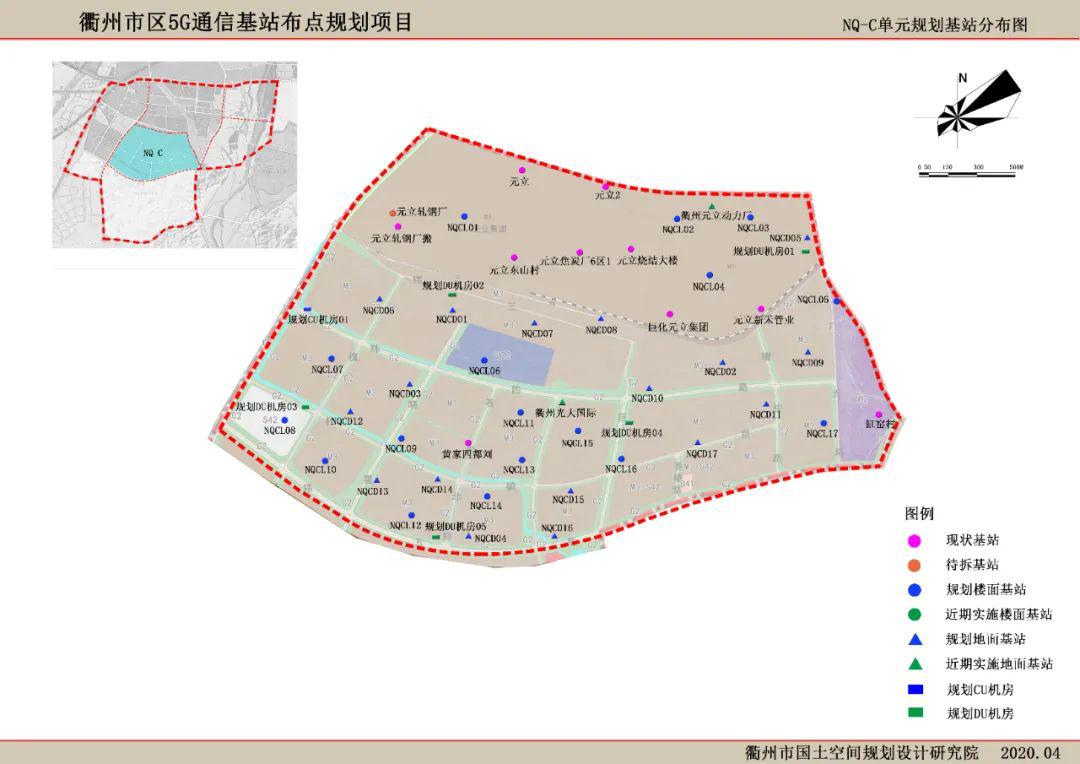The width and height of the screenshot is (1080, 764).
Task: Select the 元立新天管业 label
Action: coord(764,320)
